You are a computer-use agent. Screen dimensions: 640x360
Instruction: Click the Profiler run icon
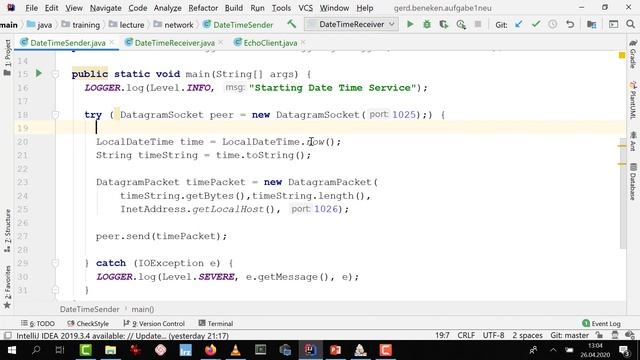(461, 24)
